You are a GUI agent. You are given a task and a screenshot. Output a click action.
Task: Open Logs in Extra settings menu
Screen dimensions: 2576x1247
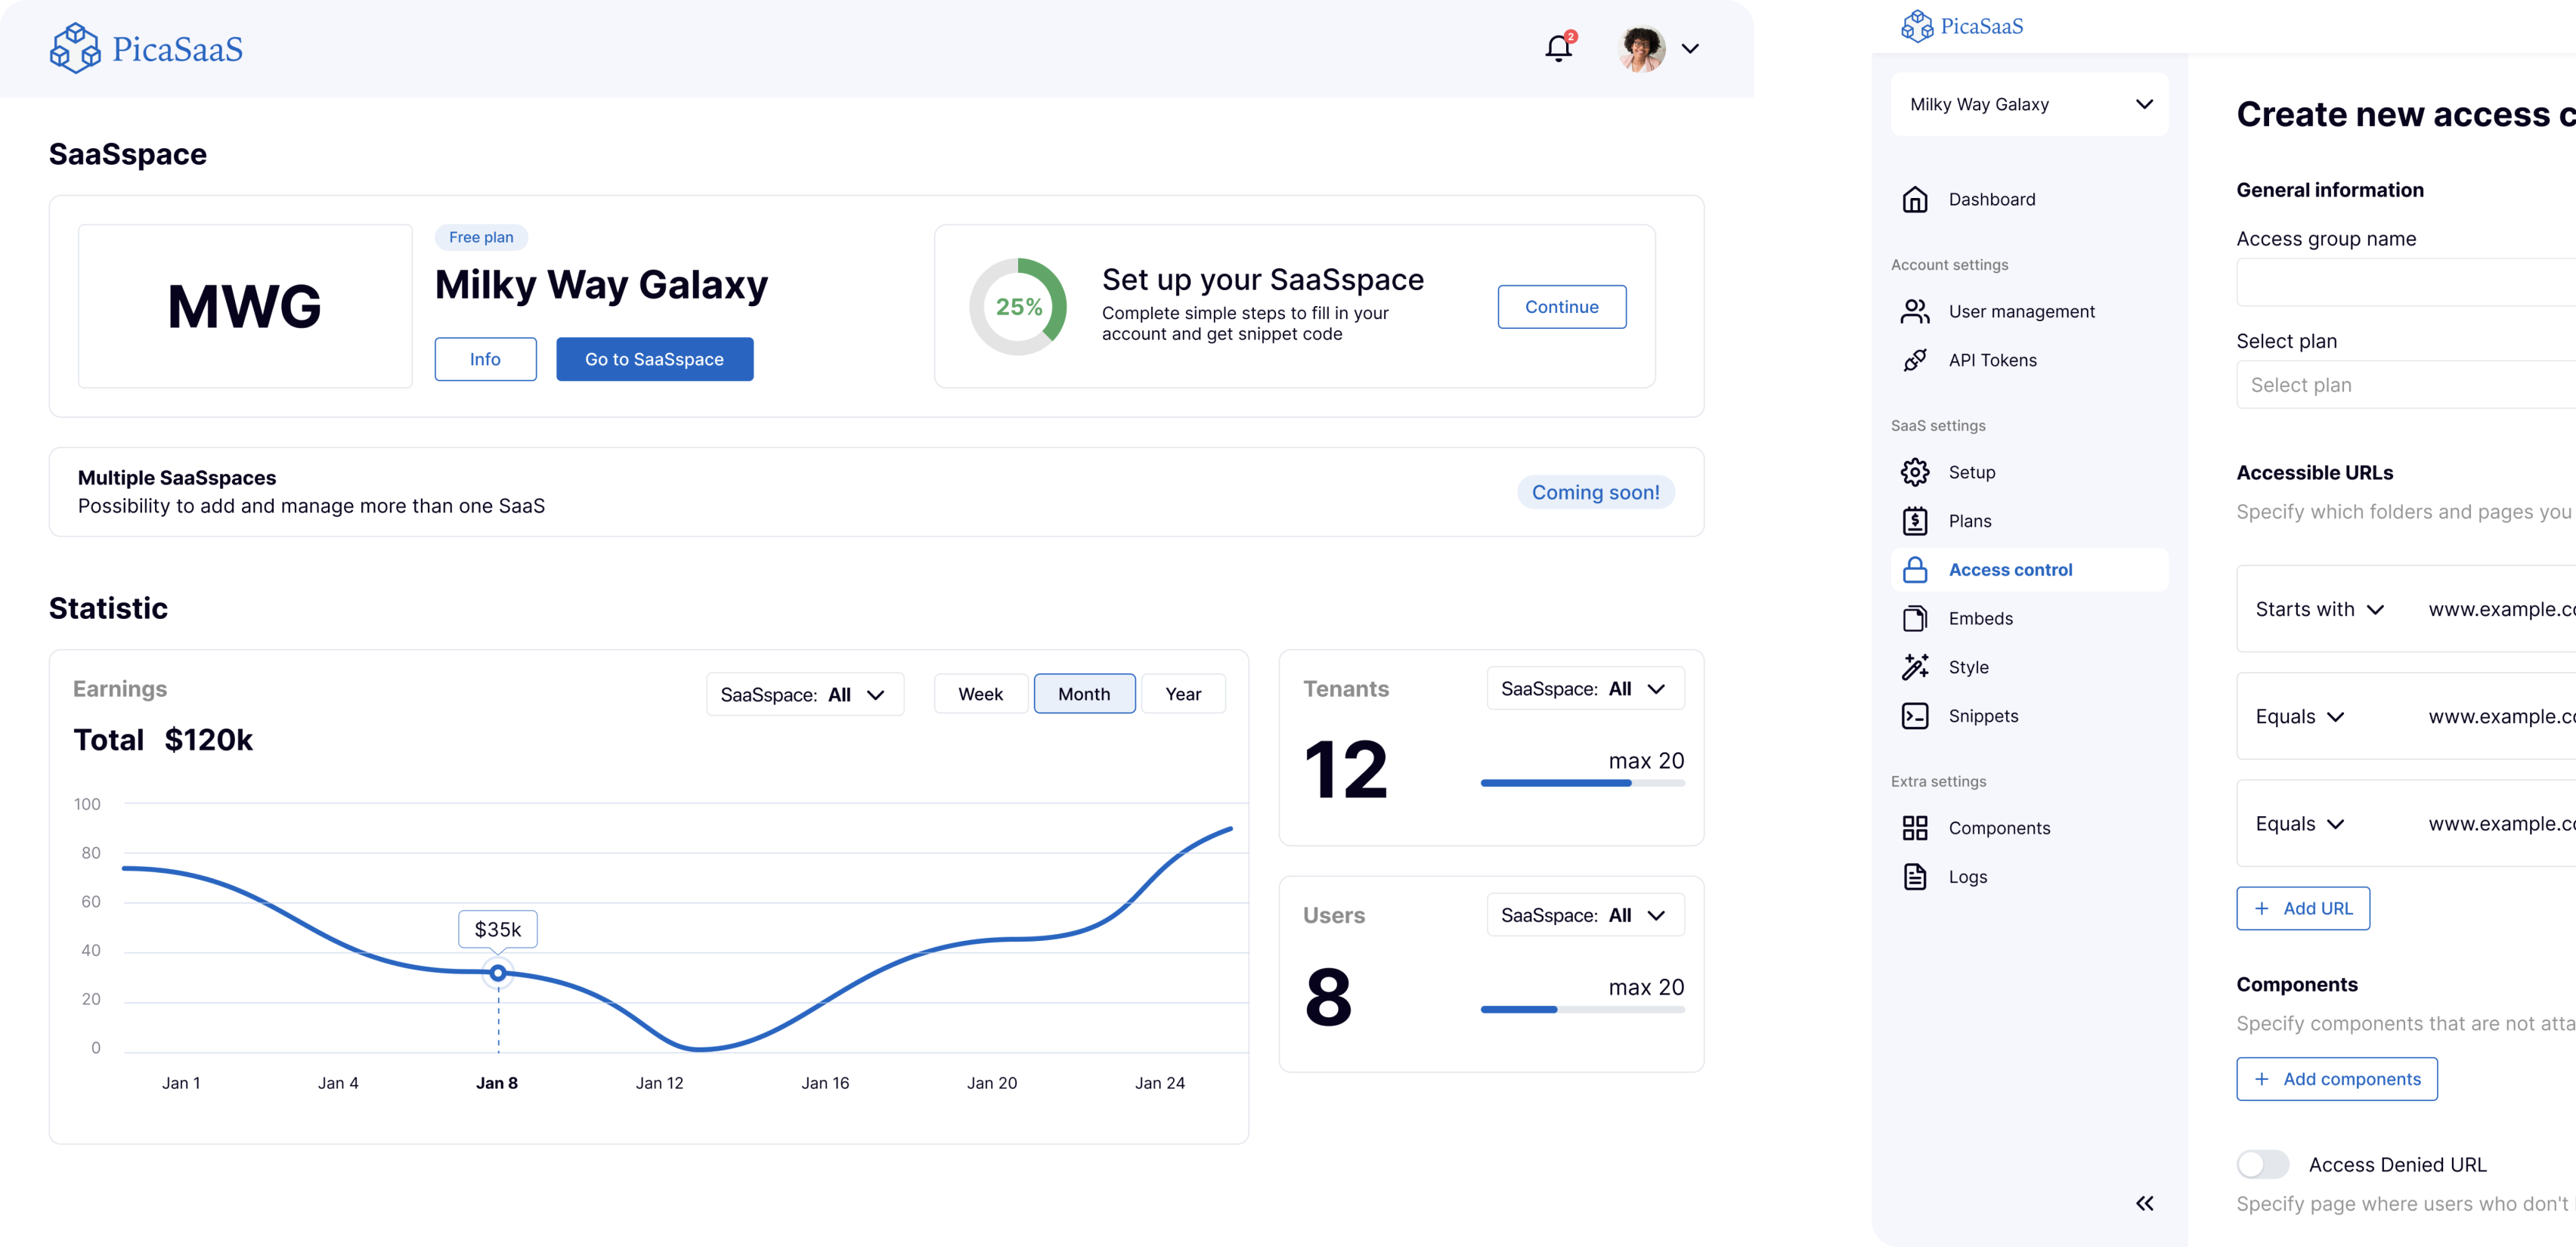tap(1967, 877)
